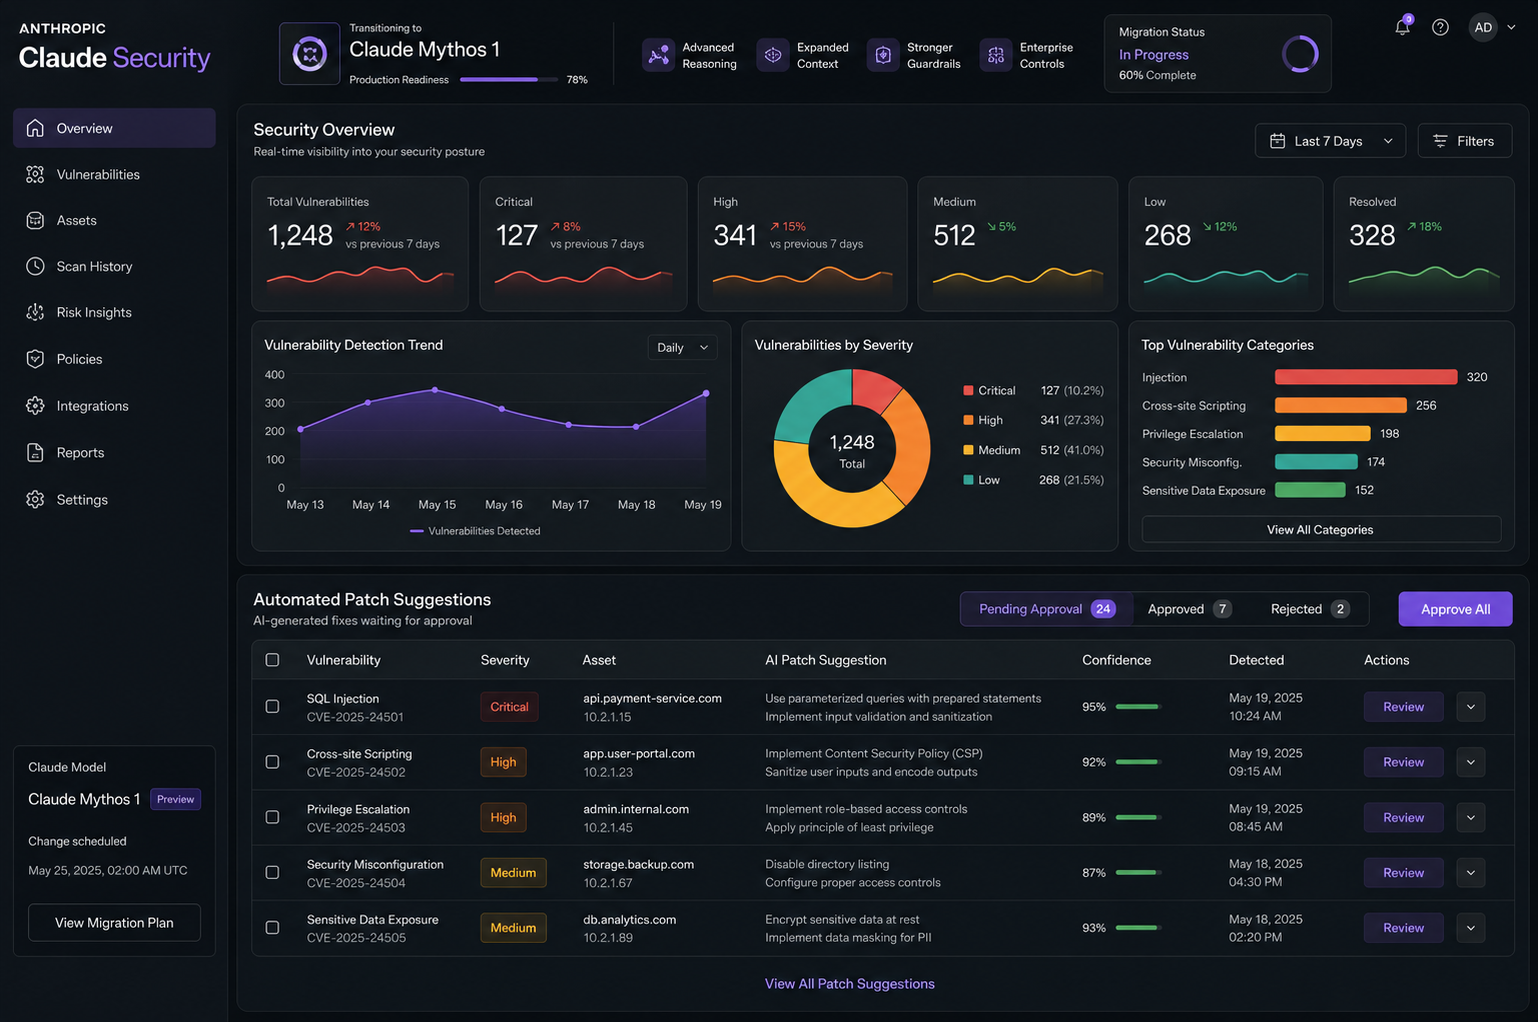Check the Cross-site Scripting row checkbox
Screen dimensions: 1538x1022
[x=272, y=762]
